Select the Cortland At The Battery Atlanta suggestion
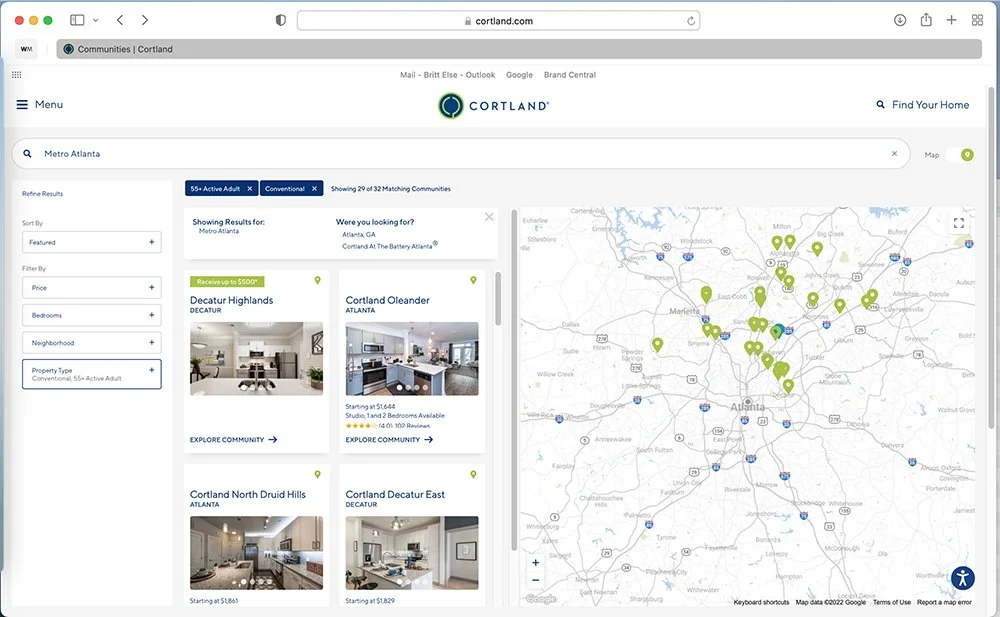This screenshot has width=1000, height=617. pos(390,246)
